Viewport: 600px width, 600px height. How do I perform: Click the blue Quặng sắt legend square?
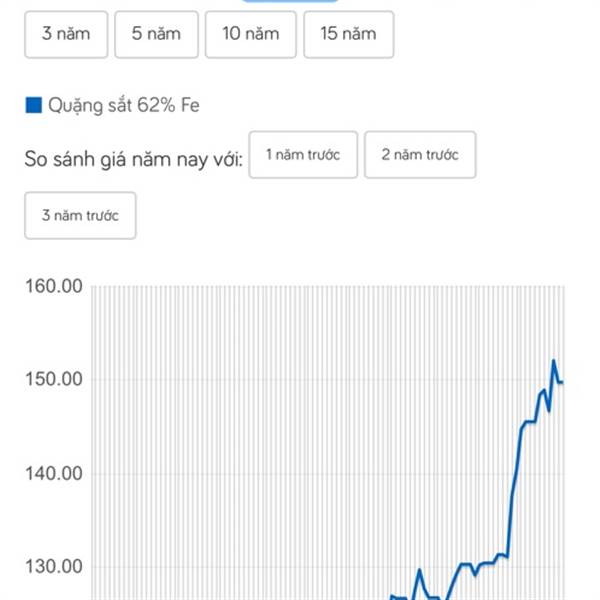point(34,105)
